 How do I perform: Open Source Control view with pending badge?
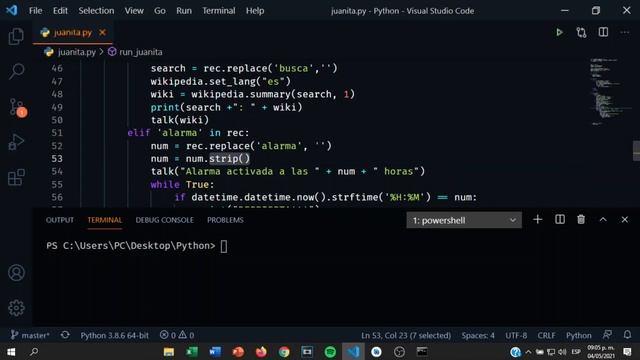(17, 107)
